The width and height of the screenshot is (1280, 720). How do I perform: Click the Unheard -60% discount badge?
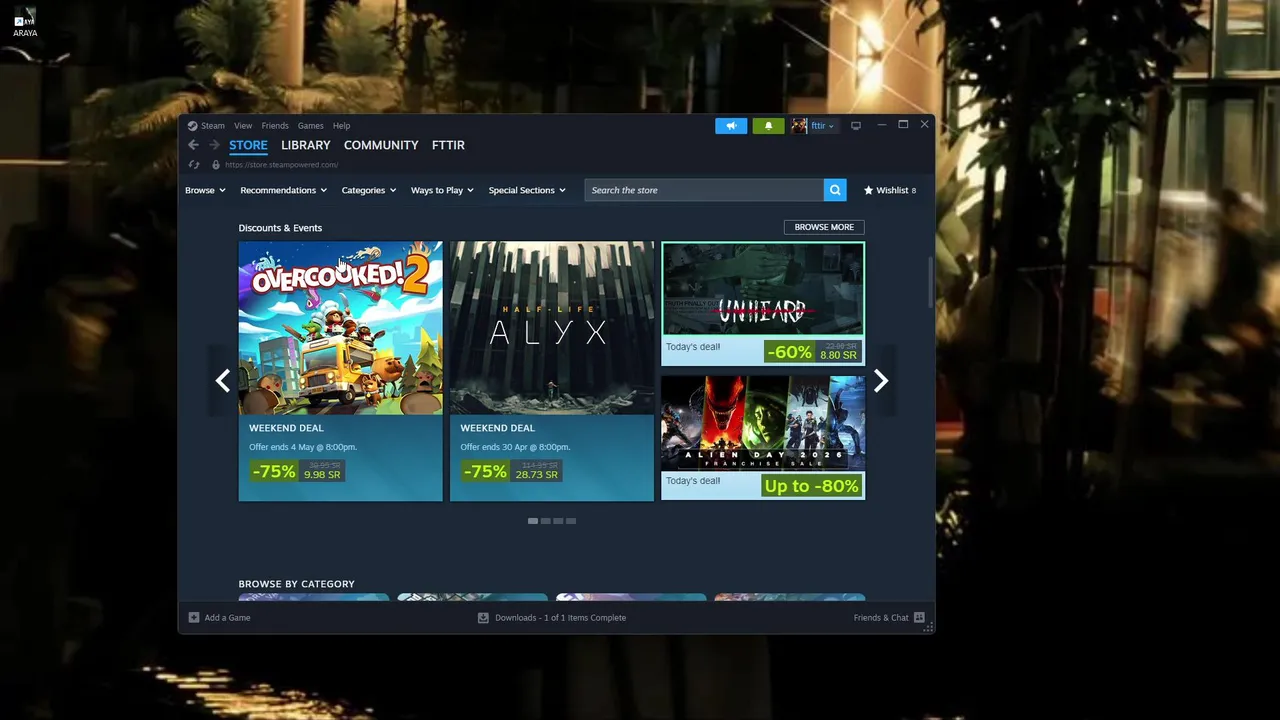pos(789,352)
